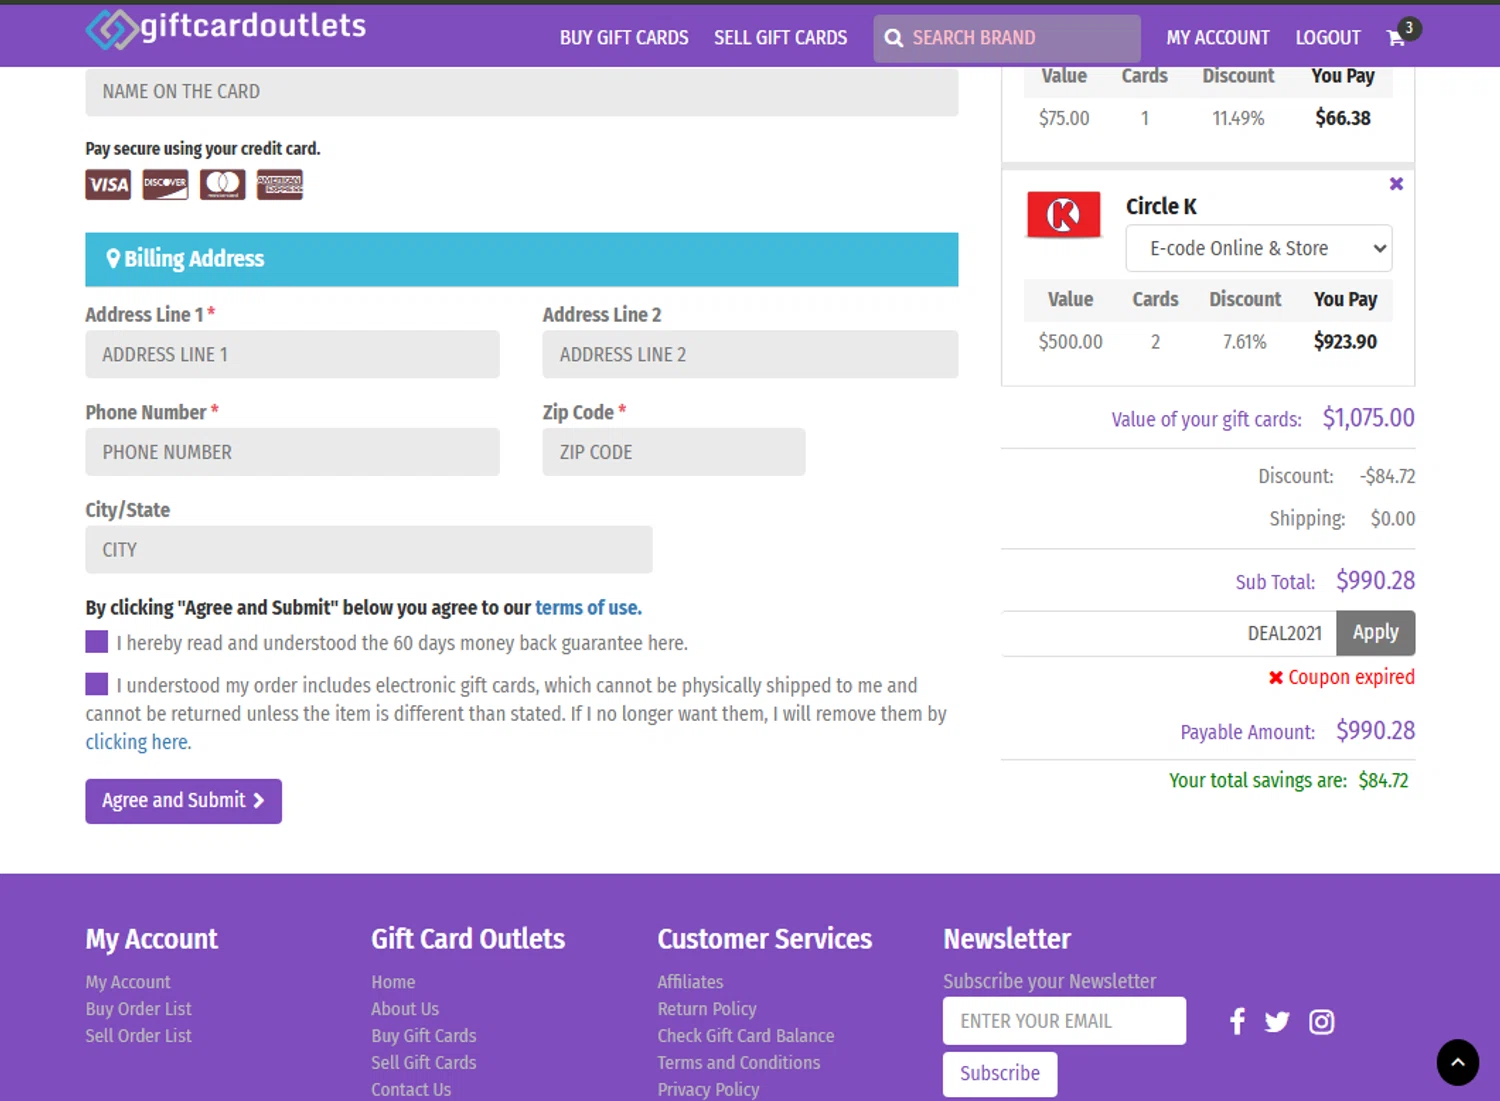Click the City input field
Image resolution: width=1500 pixels, height=1101 pixels.
pos(368,550)
